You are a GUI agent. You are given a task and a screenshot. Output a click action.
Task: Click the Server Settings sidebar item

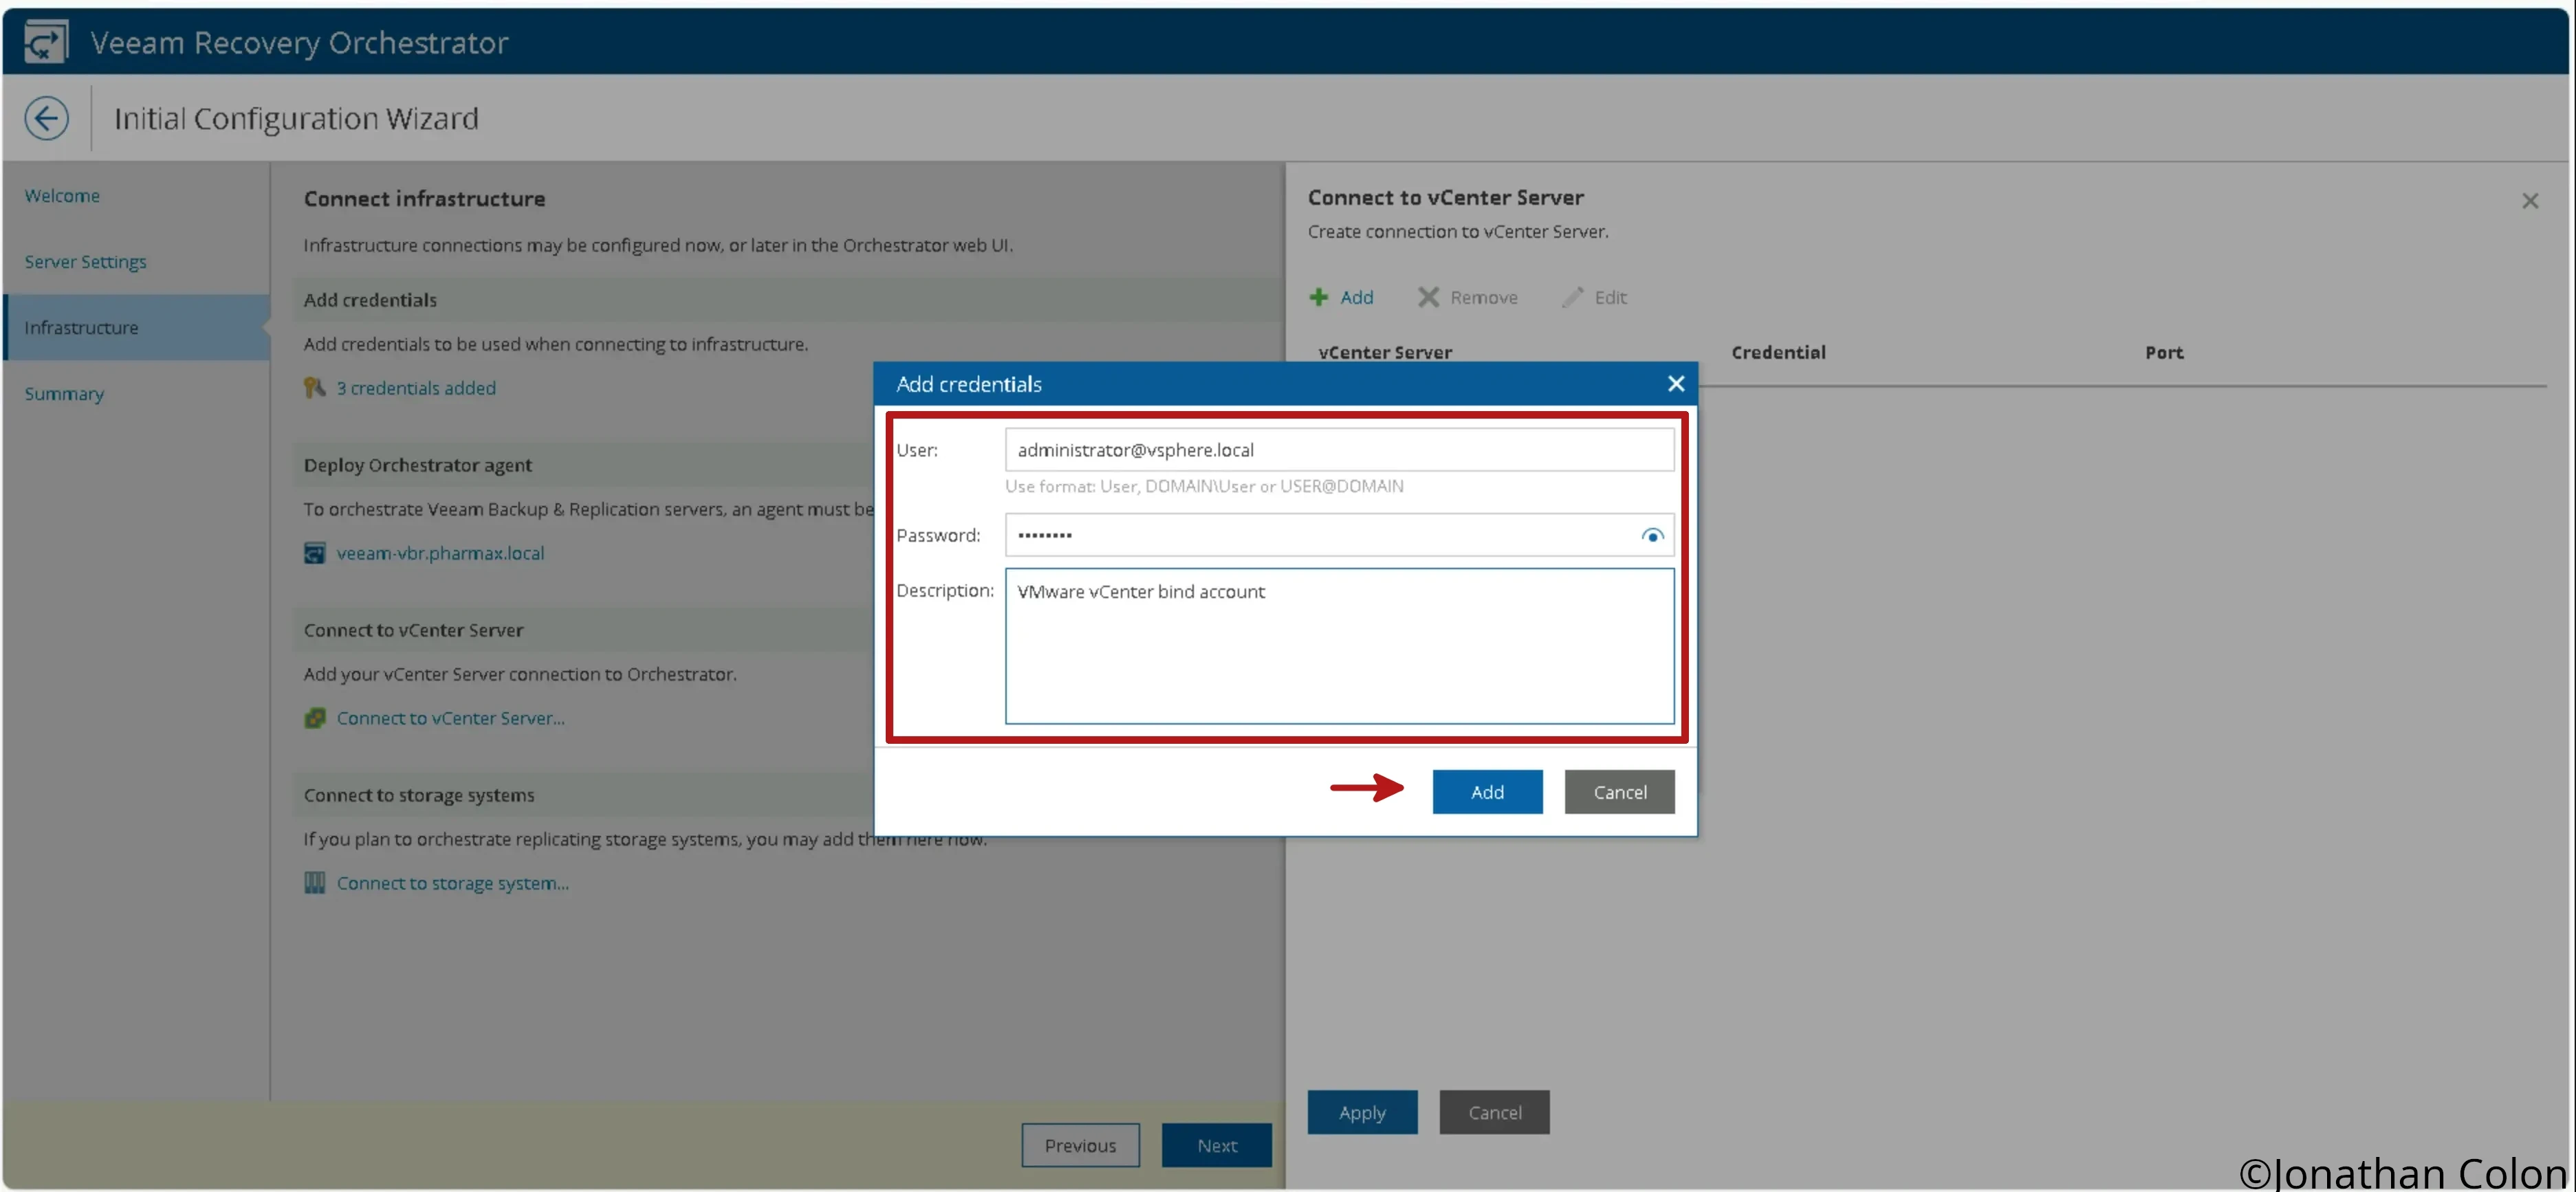(85, 261)
